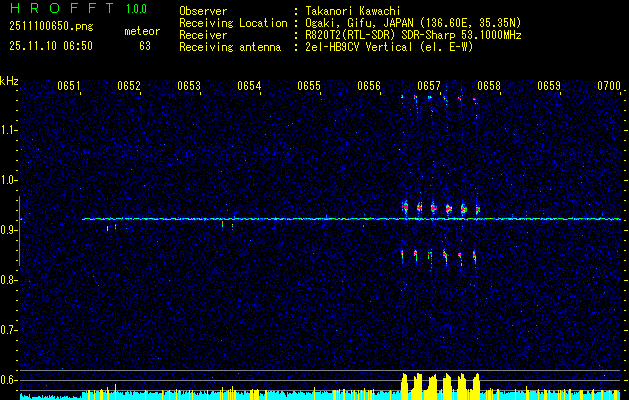Click frequency axis label 0.8
Viewport: 629px width, 400px height.
point(8,280)
